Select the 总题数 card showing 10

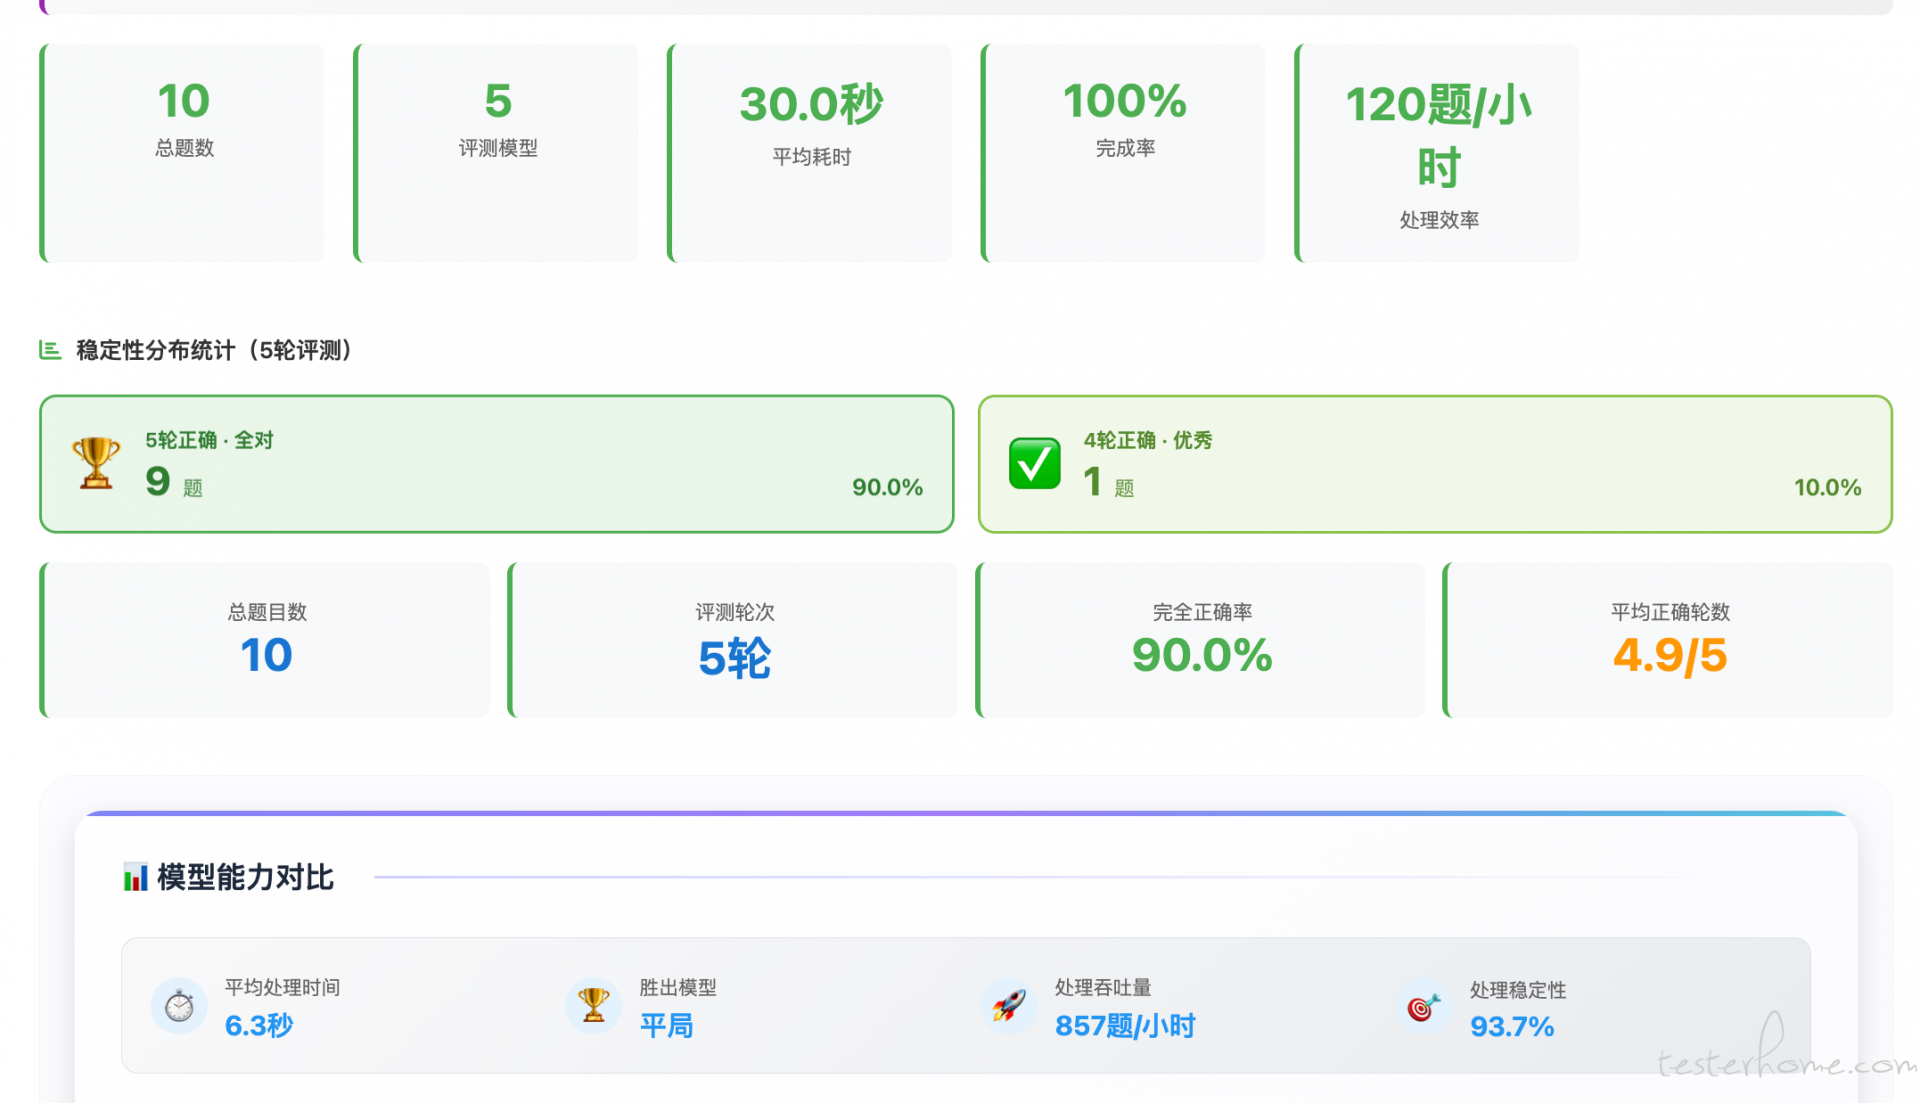pyautogui.click(x=183, y=153)
